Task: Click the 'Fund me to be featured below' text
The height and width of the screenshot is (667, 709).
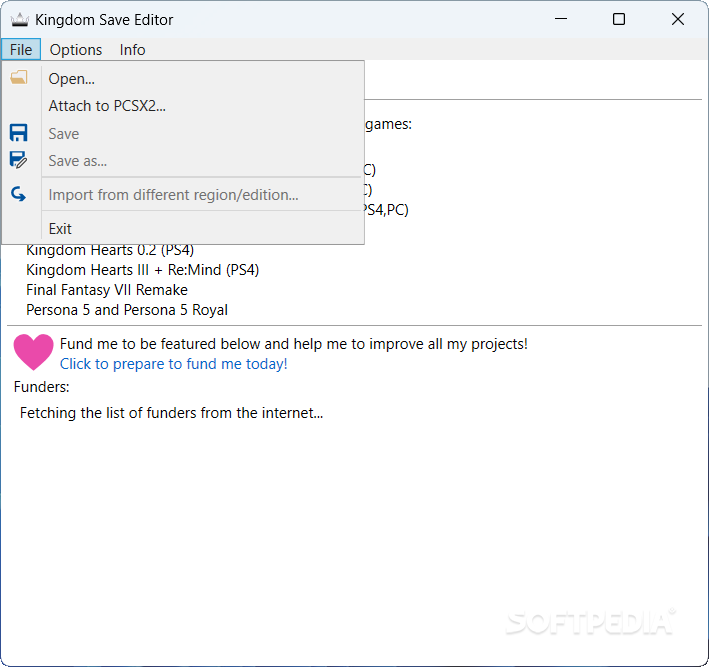Action: [293, 344]
